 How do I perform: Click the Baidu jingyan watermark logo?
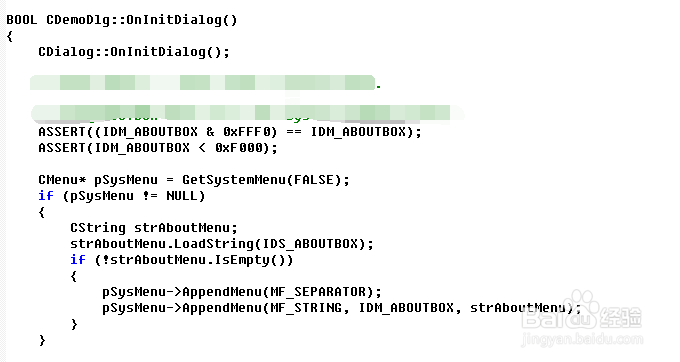pyautogui.click(x=581, y=311)
